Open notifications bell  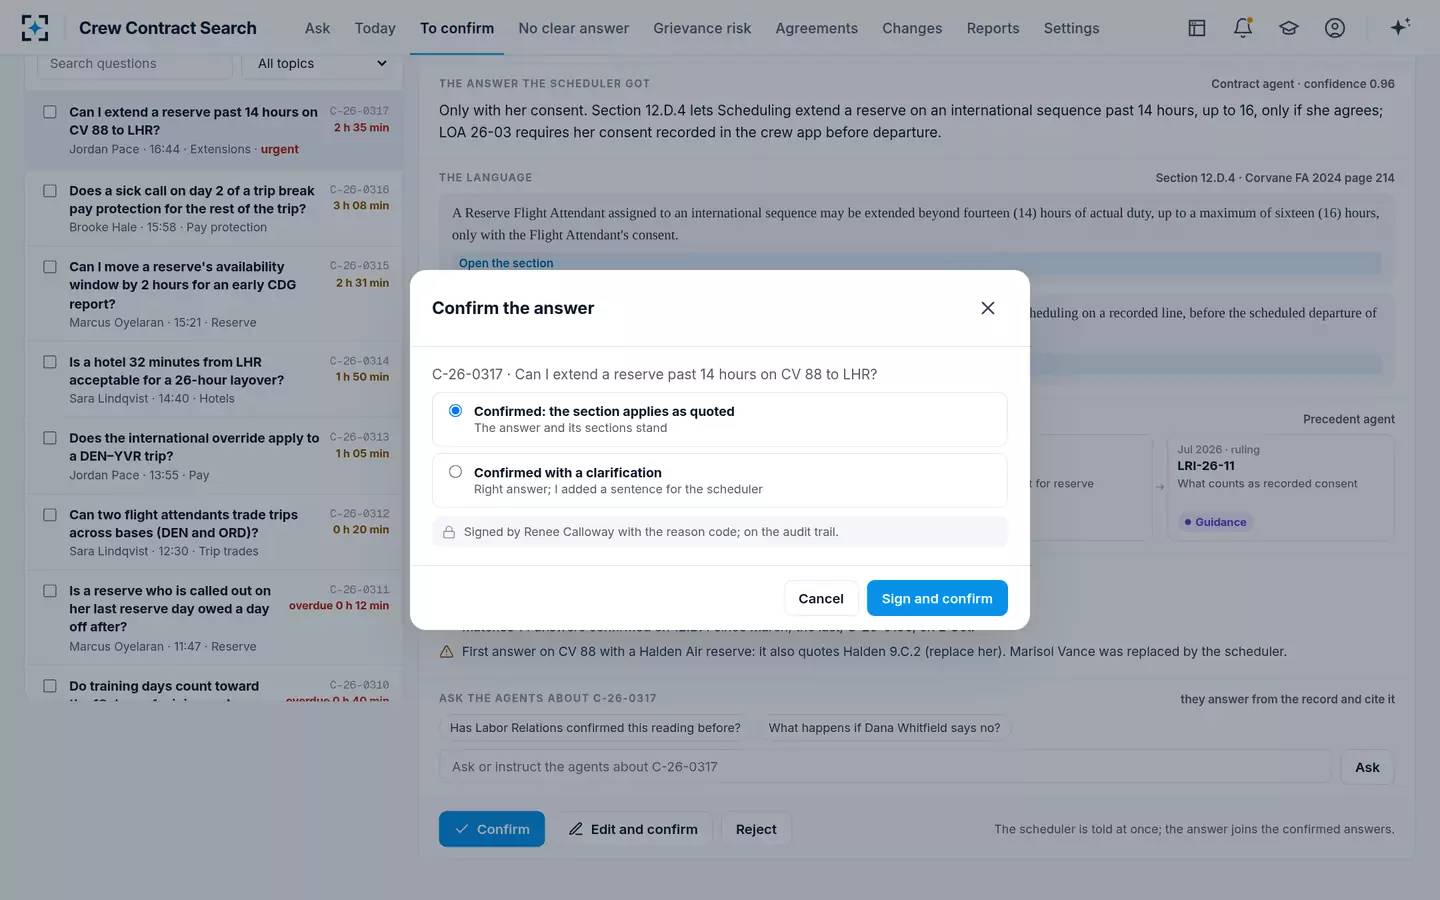pyautogui.click(x=1243, y=28)
